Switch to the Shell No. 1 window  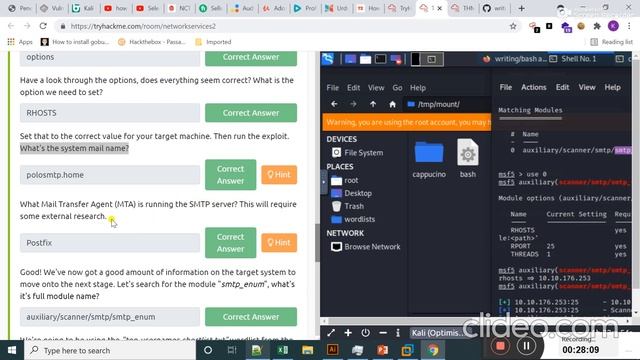click(573, 59)
